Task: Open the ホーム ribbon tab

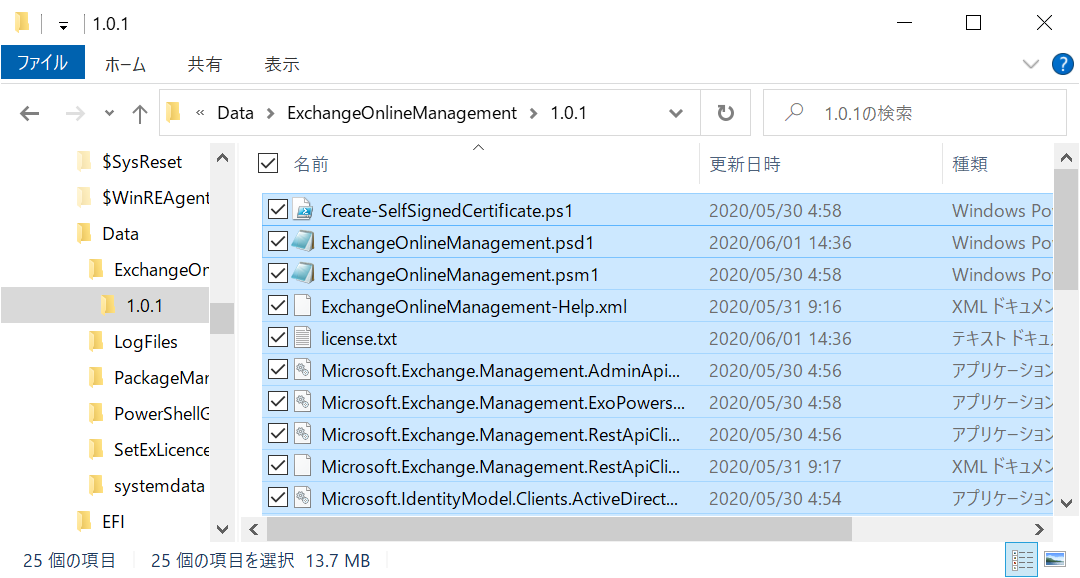Action: click(125, 64)
